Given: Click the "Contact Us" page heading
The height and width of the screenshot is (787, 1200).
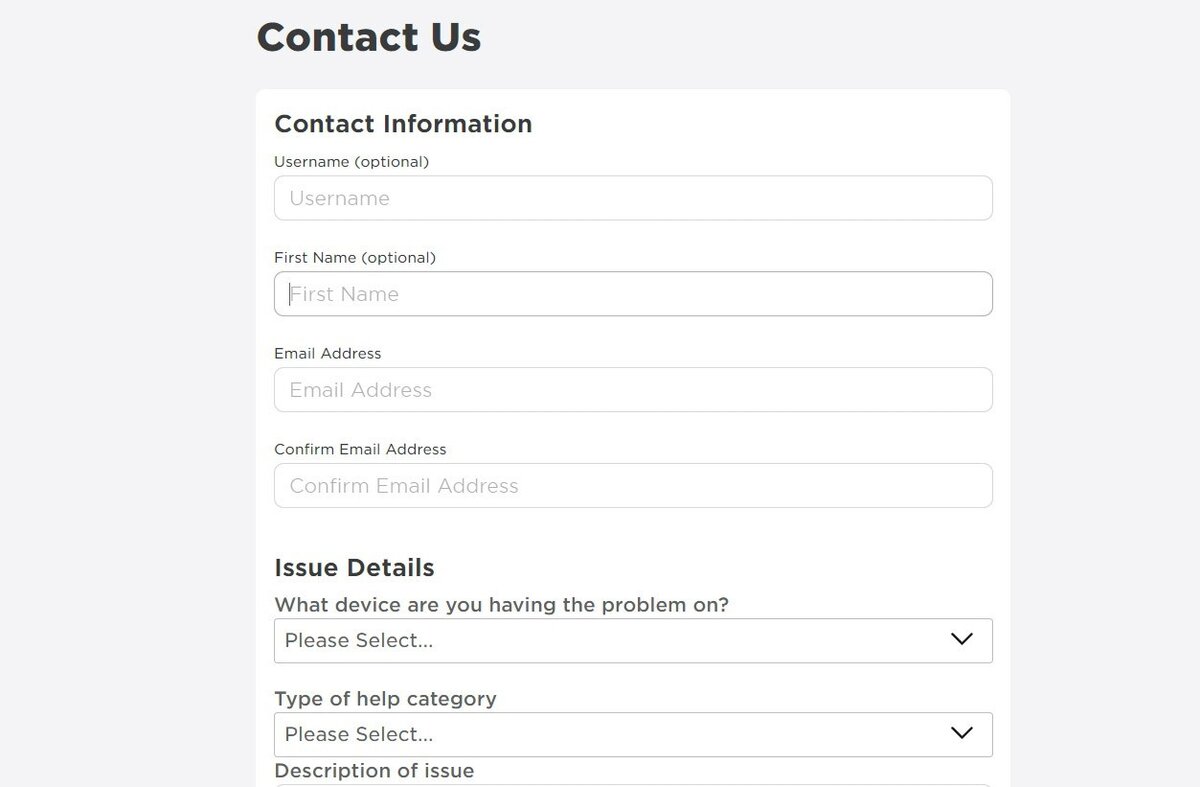Looking at the screenshot, I should (x=369, y=38).
